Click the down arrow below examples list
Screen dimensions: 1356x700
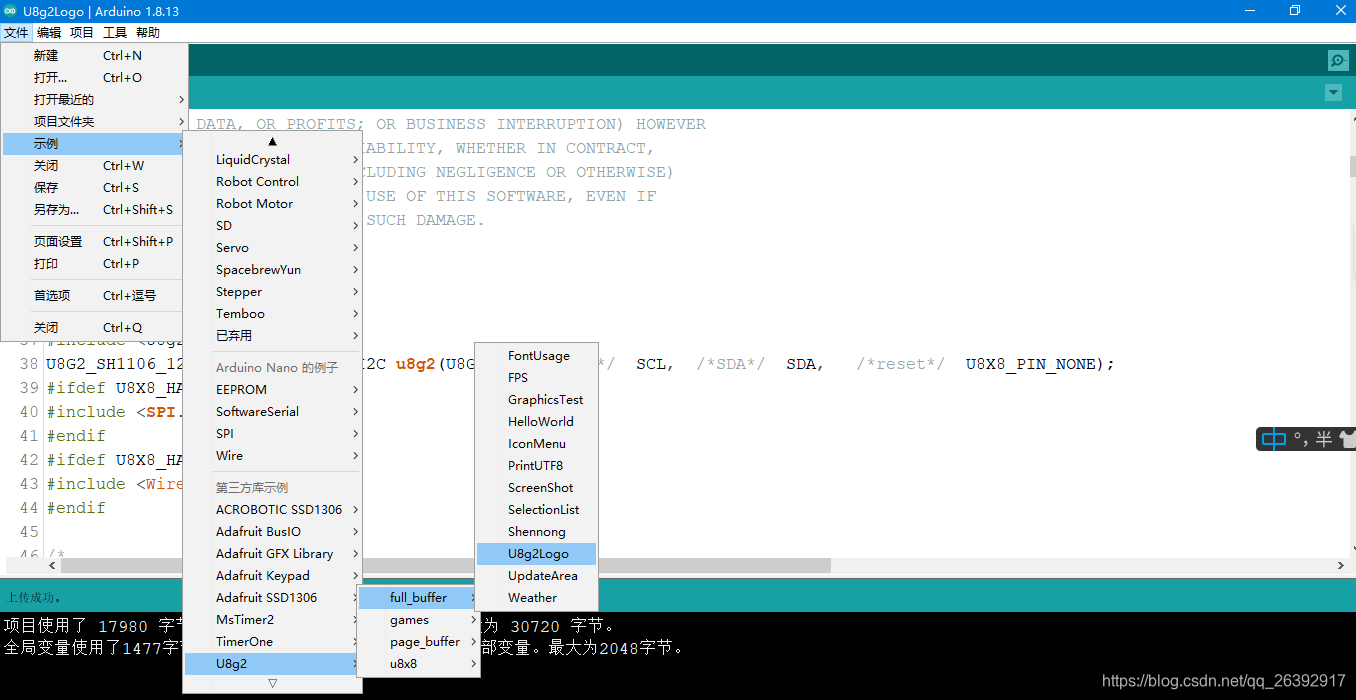[272, 683]
